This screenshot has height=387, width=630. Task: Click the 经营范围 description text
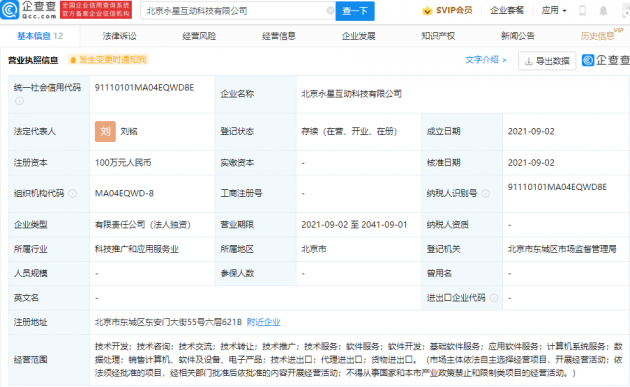(x=358, y=360)
